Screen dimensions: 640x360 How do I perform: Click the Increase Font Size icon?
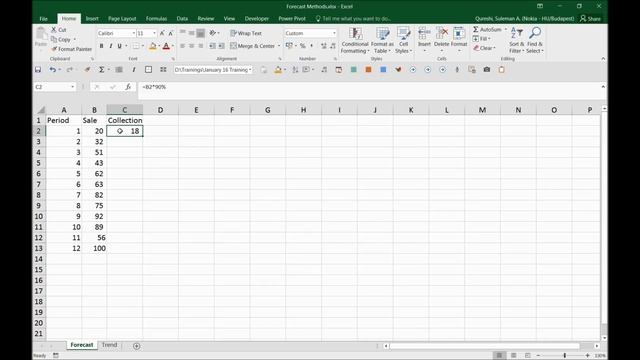coord(162,33)
